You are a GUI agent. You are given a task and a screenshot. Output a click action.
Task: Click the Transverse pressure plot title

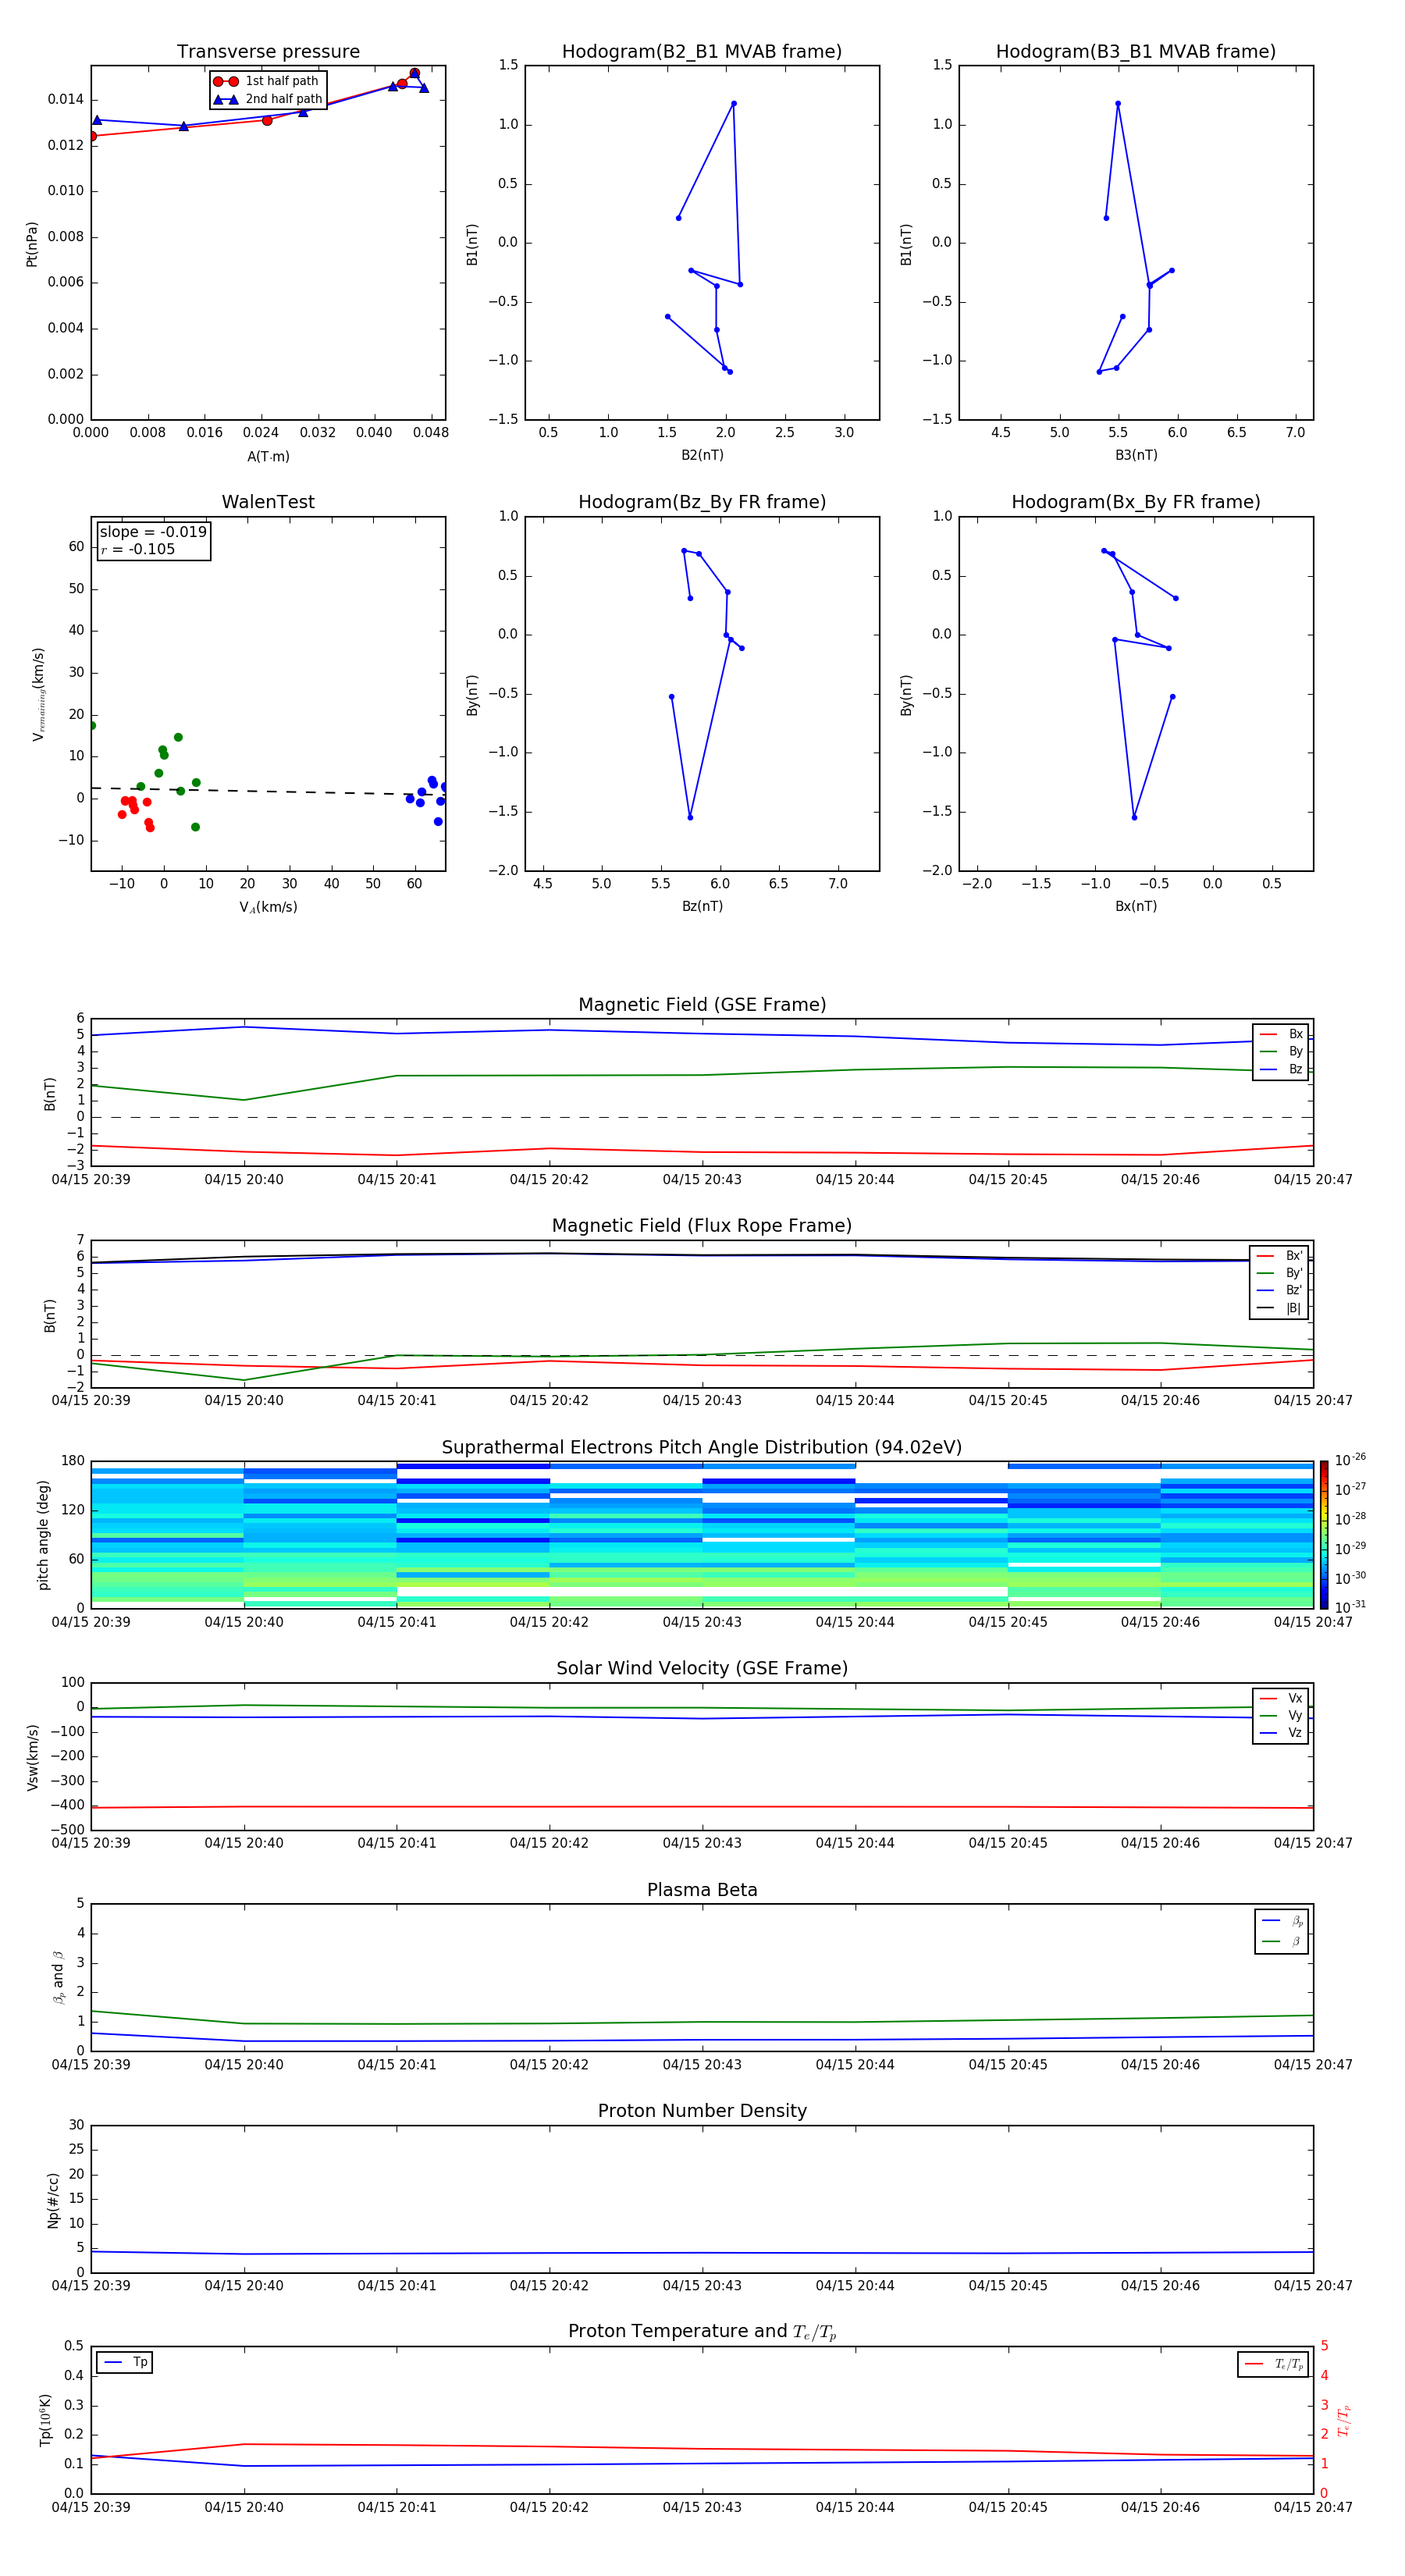click(x=268, y=52)
